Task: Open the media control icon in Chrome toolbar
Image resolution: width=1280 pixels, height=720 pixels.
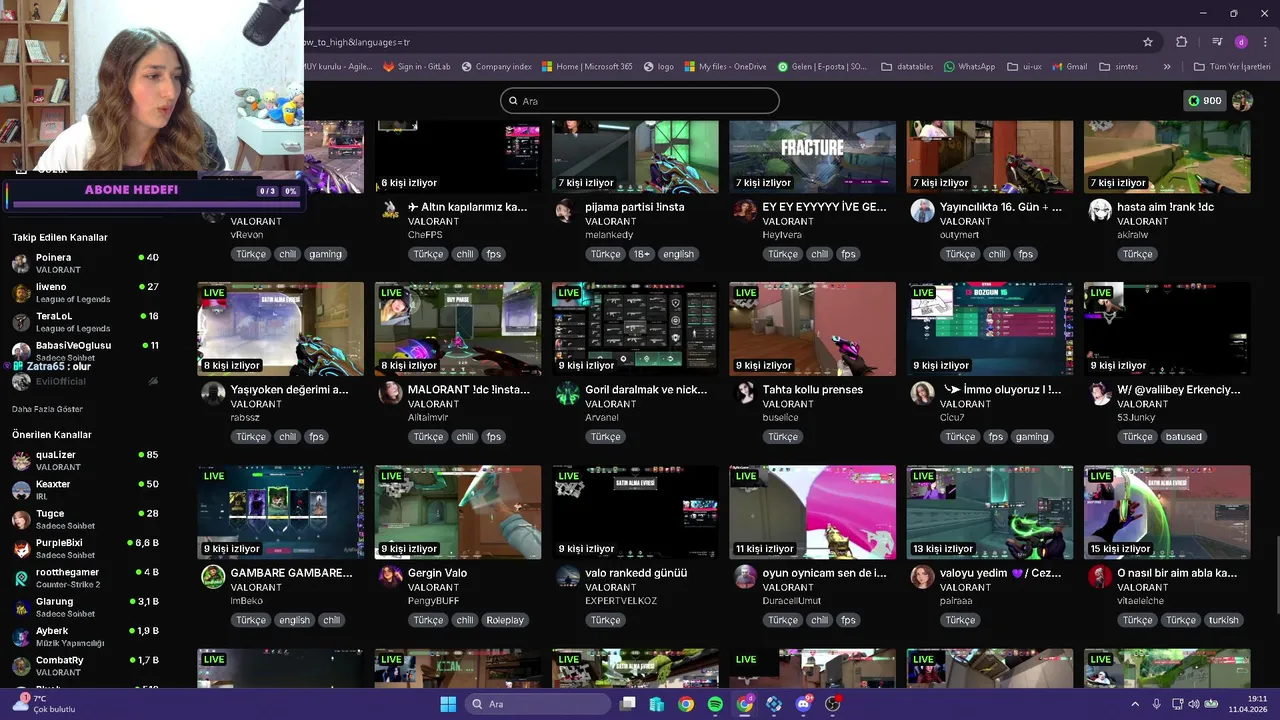Action: pos(1217,42)
